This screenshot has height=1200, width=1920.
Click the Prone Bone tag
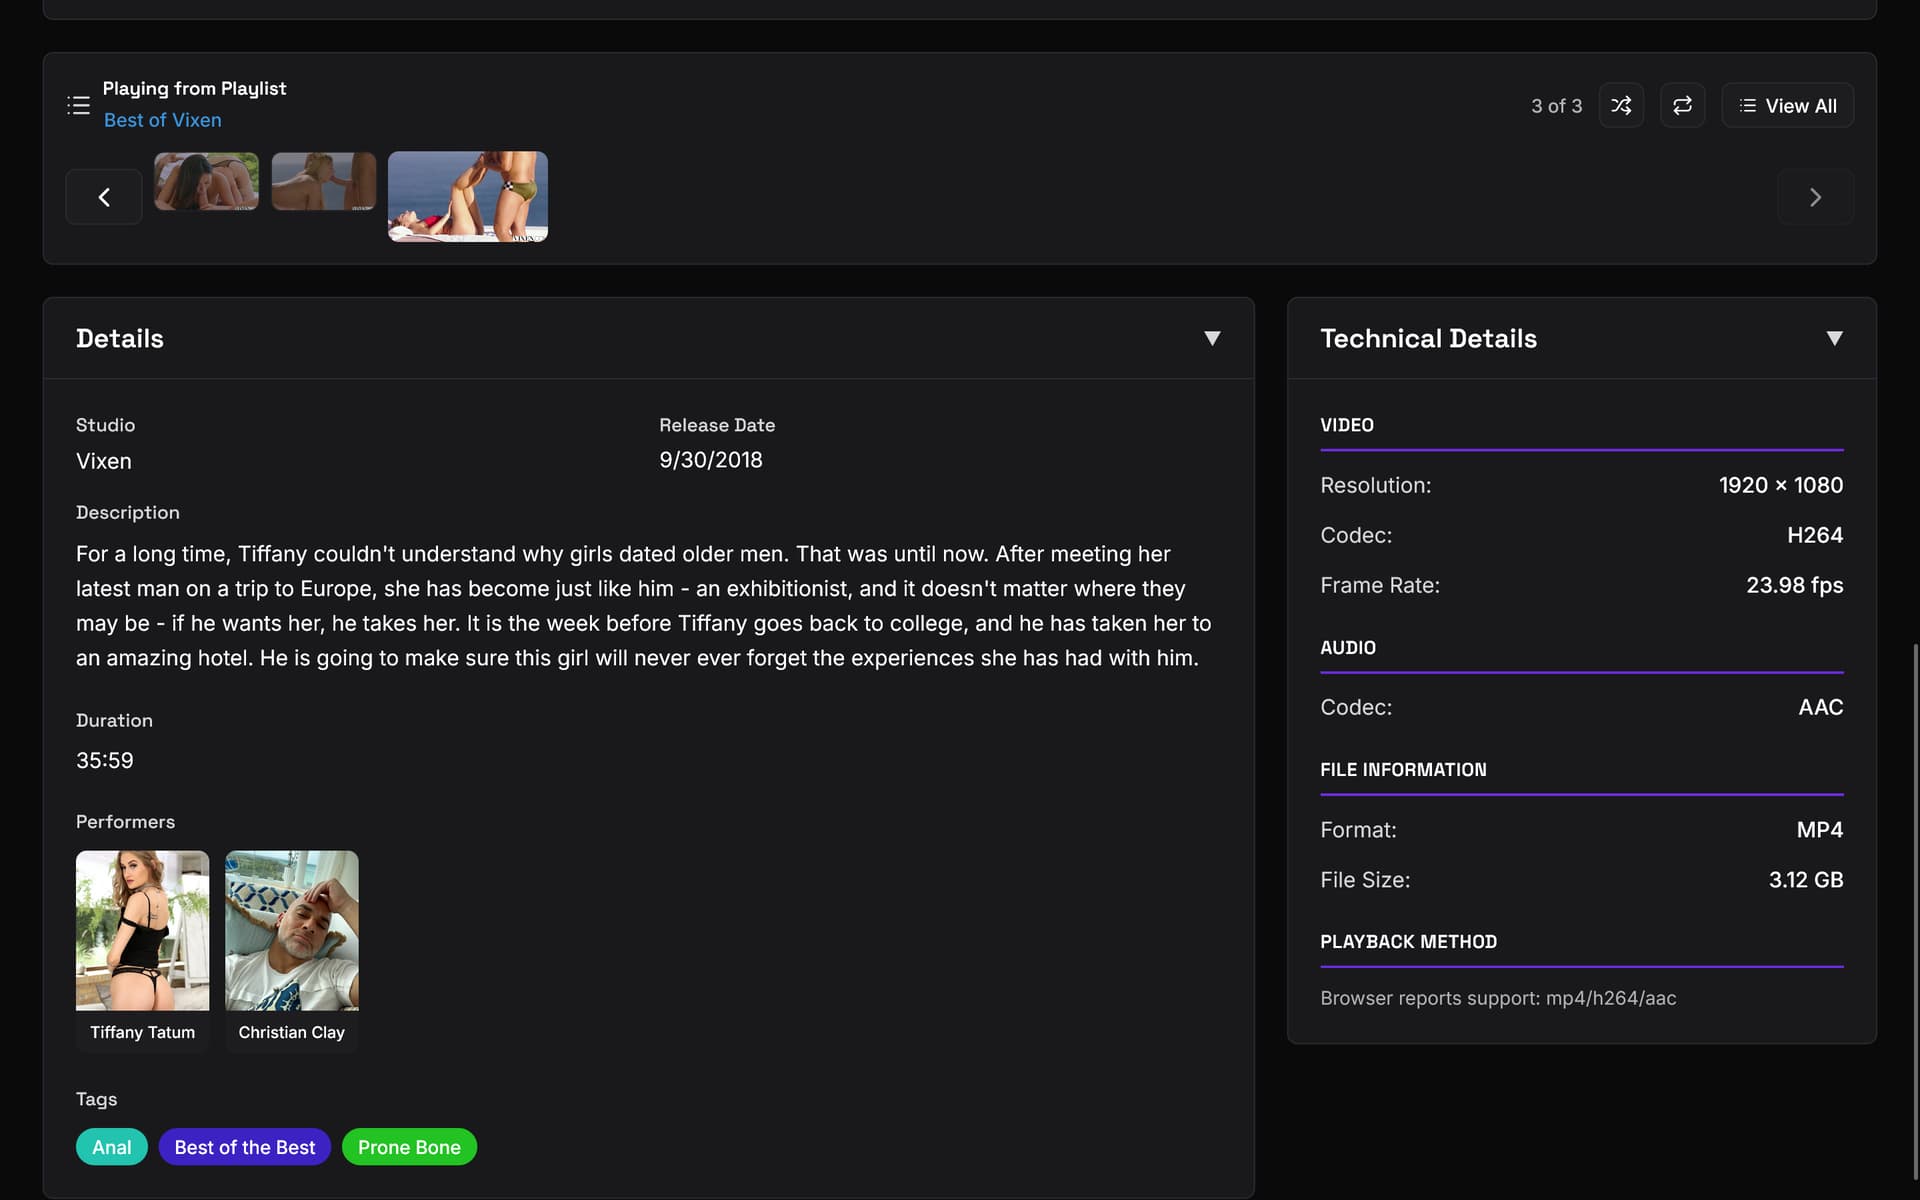coord(409,1147)
